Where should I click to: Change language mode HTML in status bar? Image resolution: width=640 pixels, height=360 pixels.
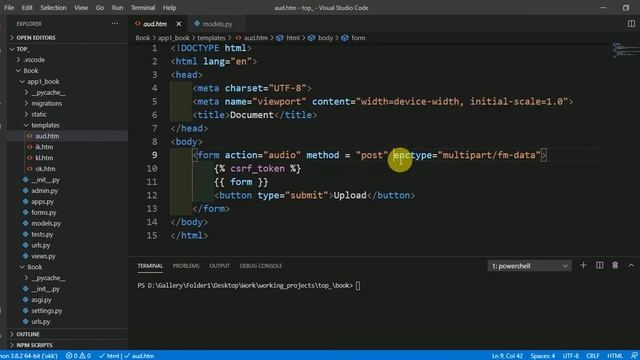(615, 356)
